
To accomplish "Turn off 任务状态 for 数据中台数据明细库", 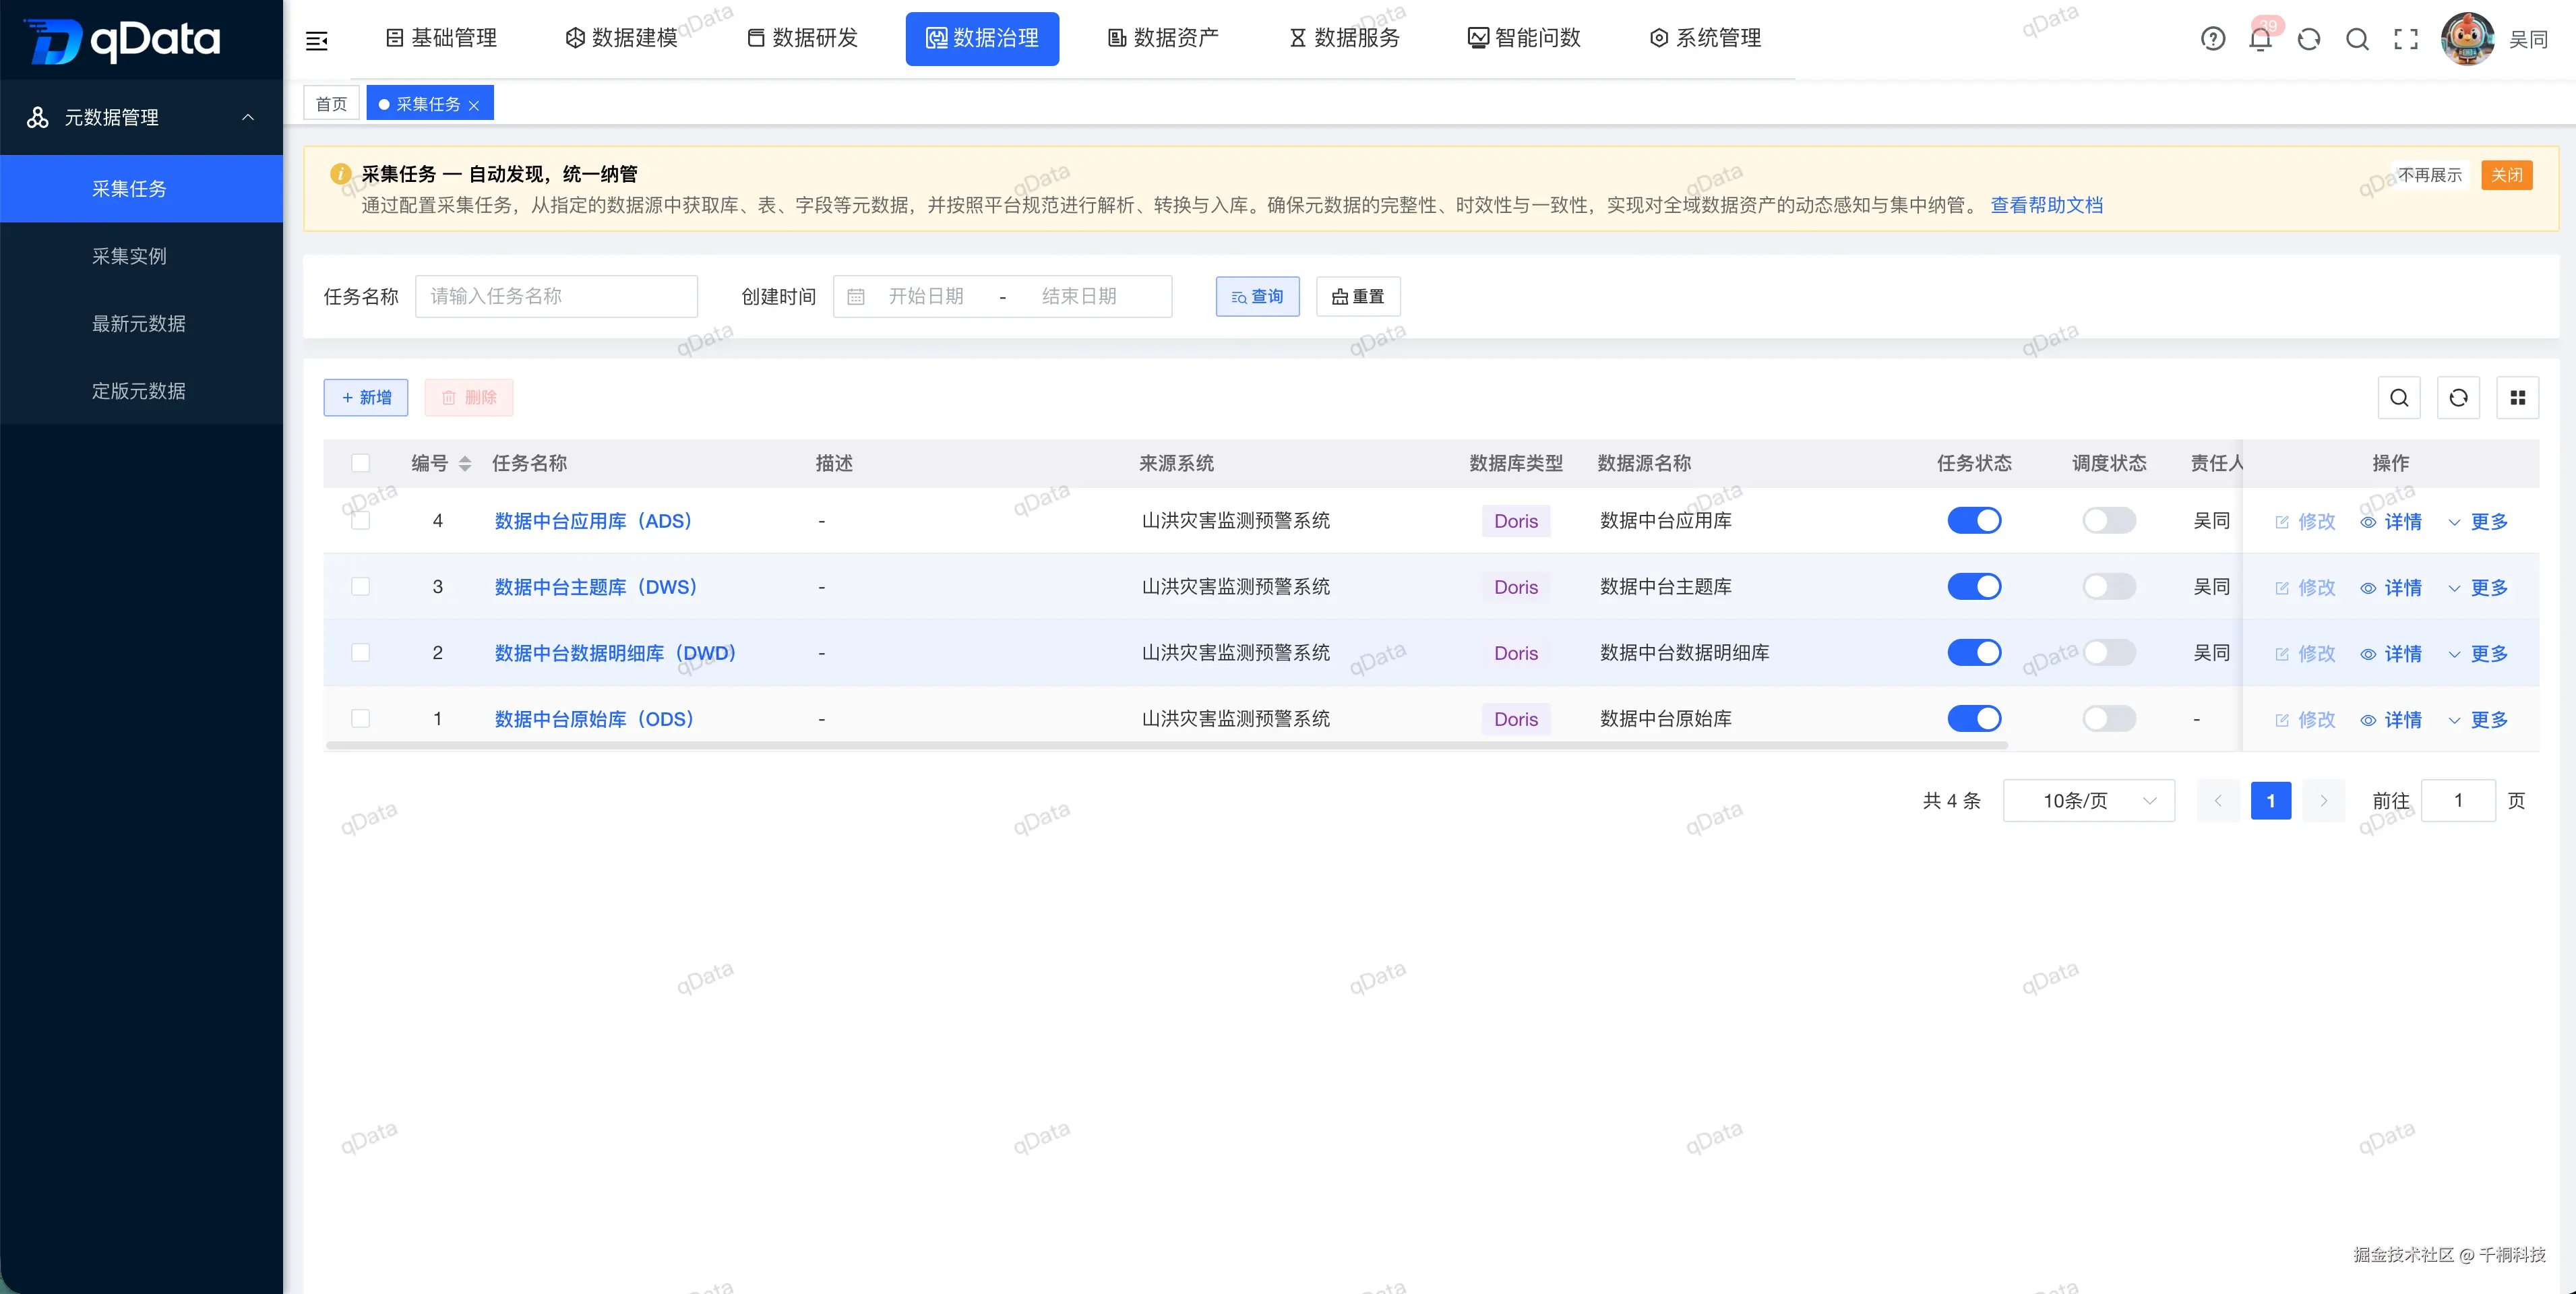I will click(1974, 652).
